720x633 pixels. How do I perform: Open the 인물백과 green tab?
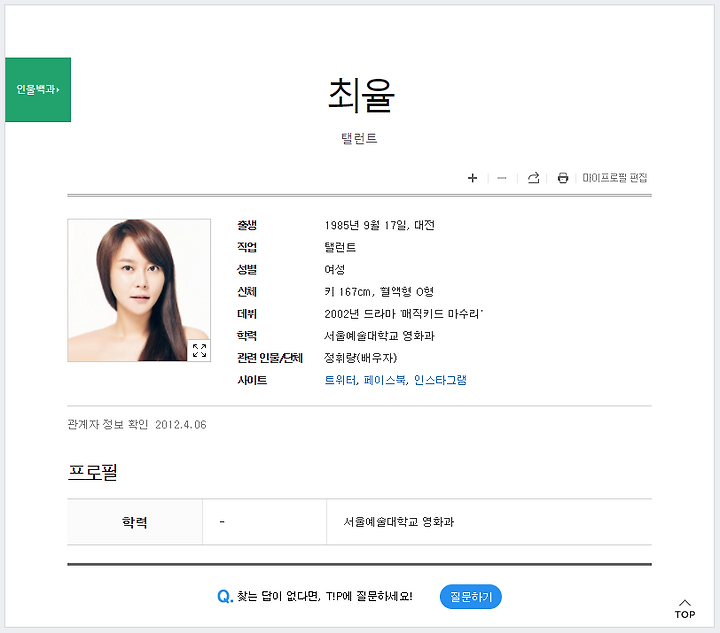pyautogui.click(x=38, y=90)
